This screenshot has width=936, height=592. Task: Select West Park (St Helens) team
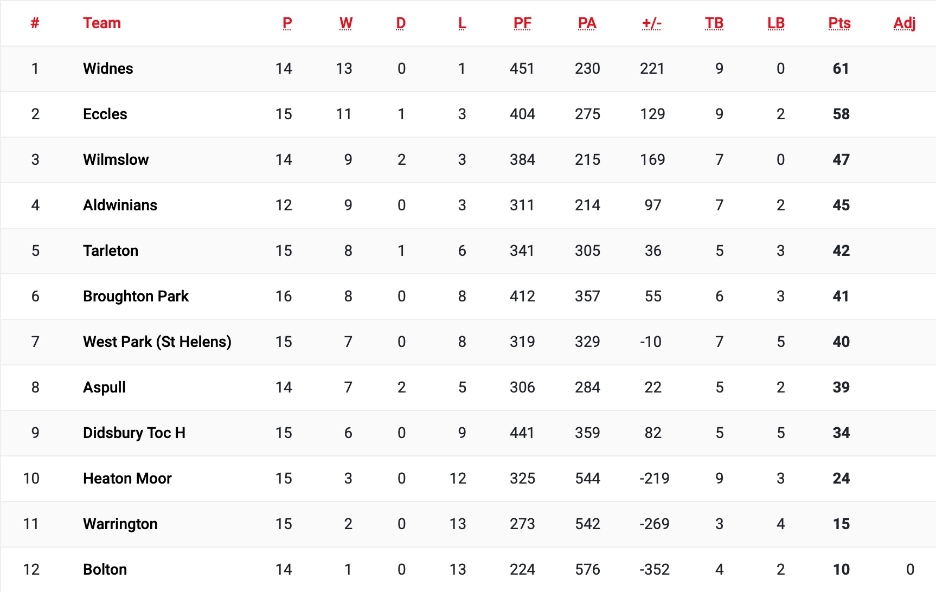pos(157,342)
